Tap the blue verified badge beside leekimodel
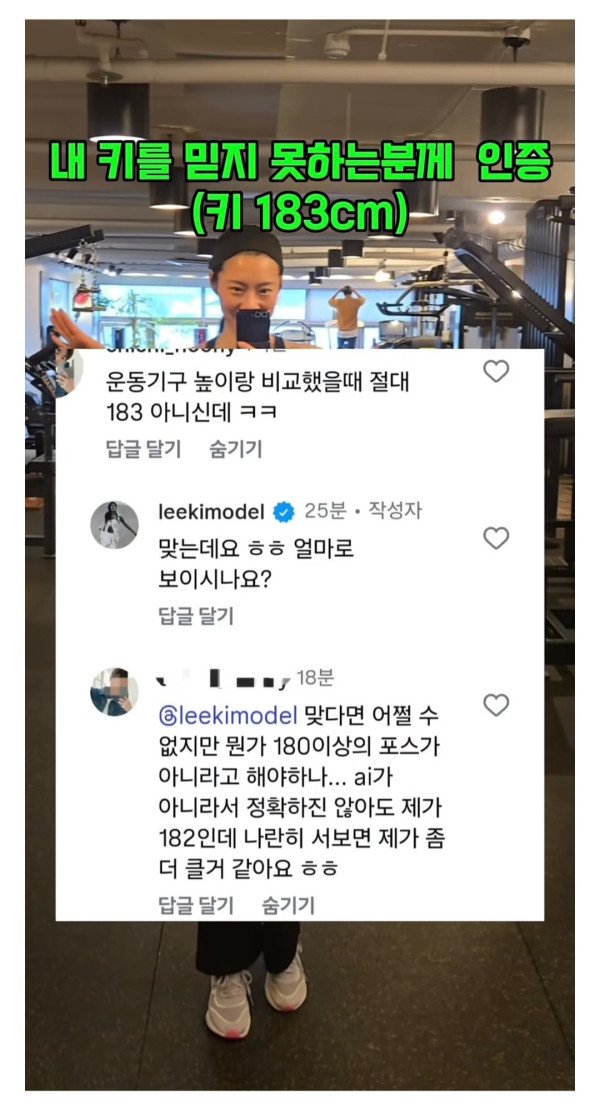This screenshot has height=1119, width=600. tap(284, 512)
